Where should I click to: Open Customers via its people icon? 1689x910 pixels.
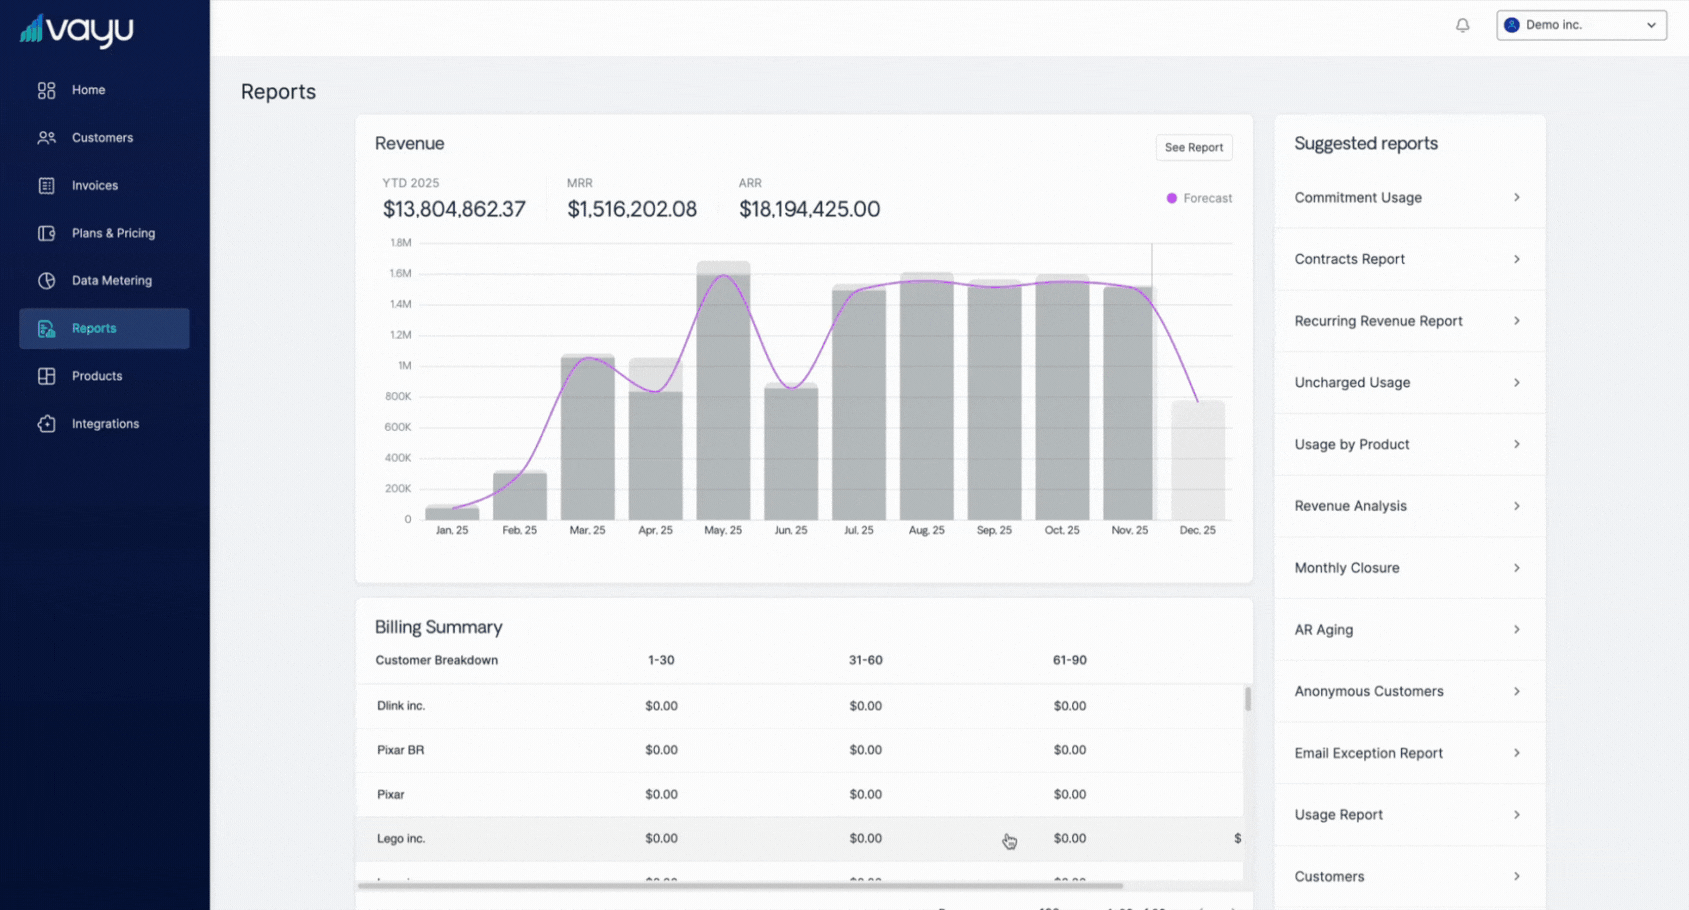click(x=46, y=138)
